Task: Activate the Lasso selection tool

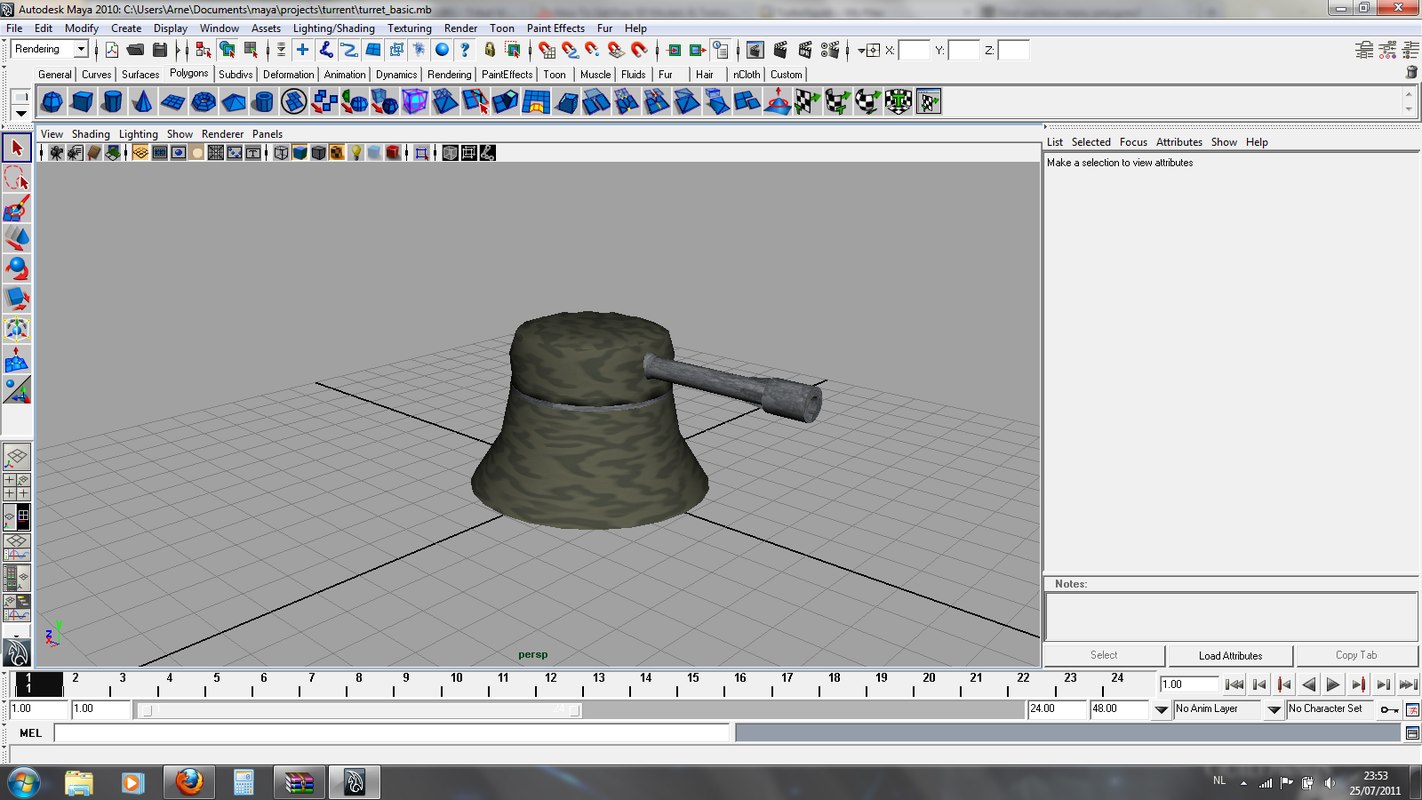Action: pos(15,178)
